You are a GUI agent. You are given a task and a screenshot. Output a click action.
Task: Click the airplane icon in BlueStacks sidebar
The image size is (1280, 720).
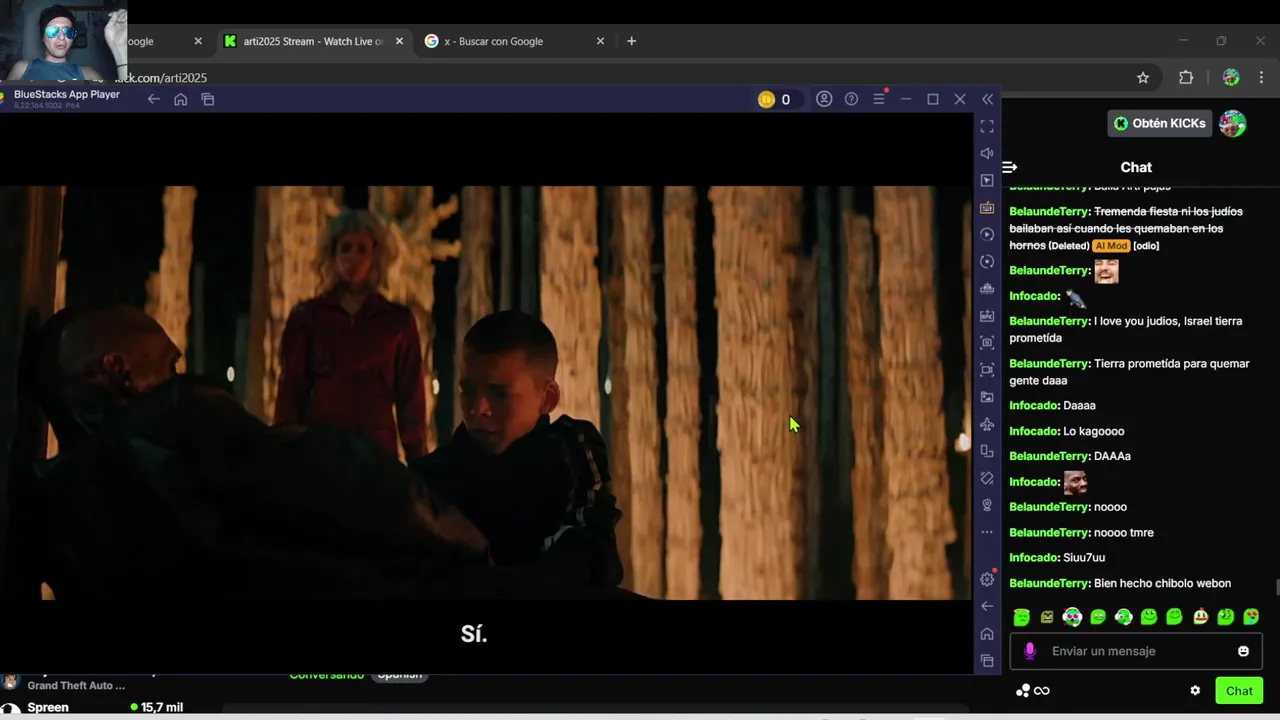tap(987, 424)
